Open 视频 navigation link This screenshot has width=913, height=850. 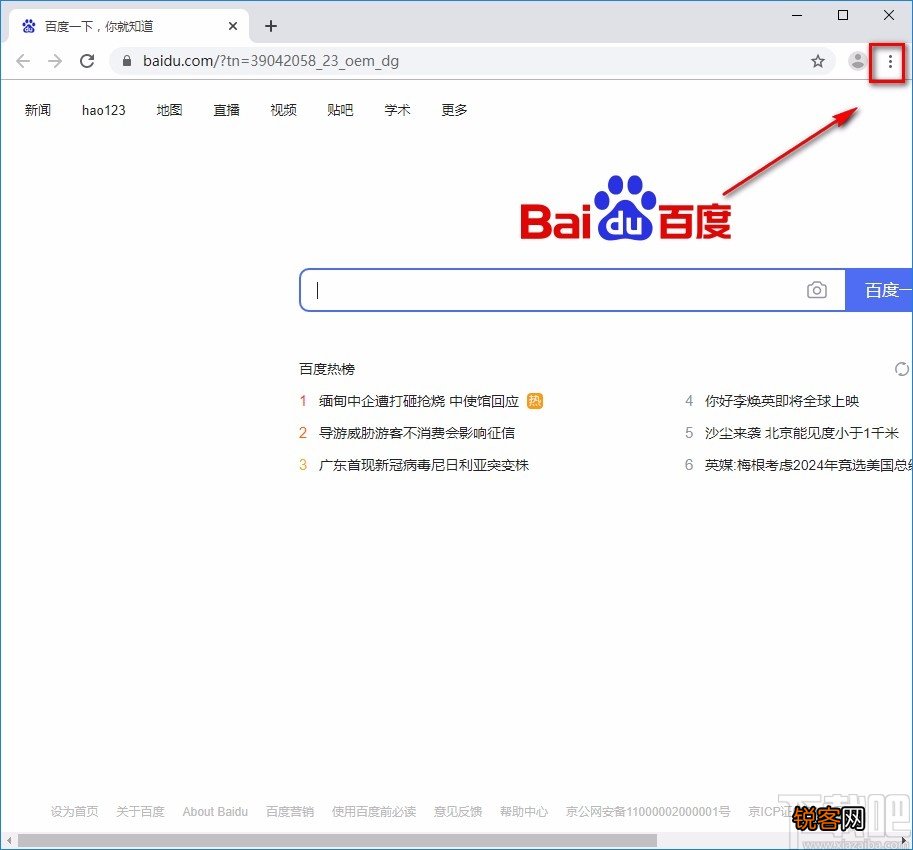284,110
